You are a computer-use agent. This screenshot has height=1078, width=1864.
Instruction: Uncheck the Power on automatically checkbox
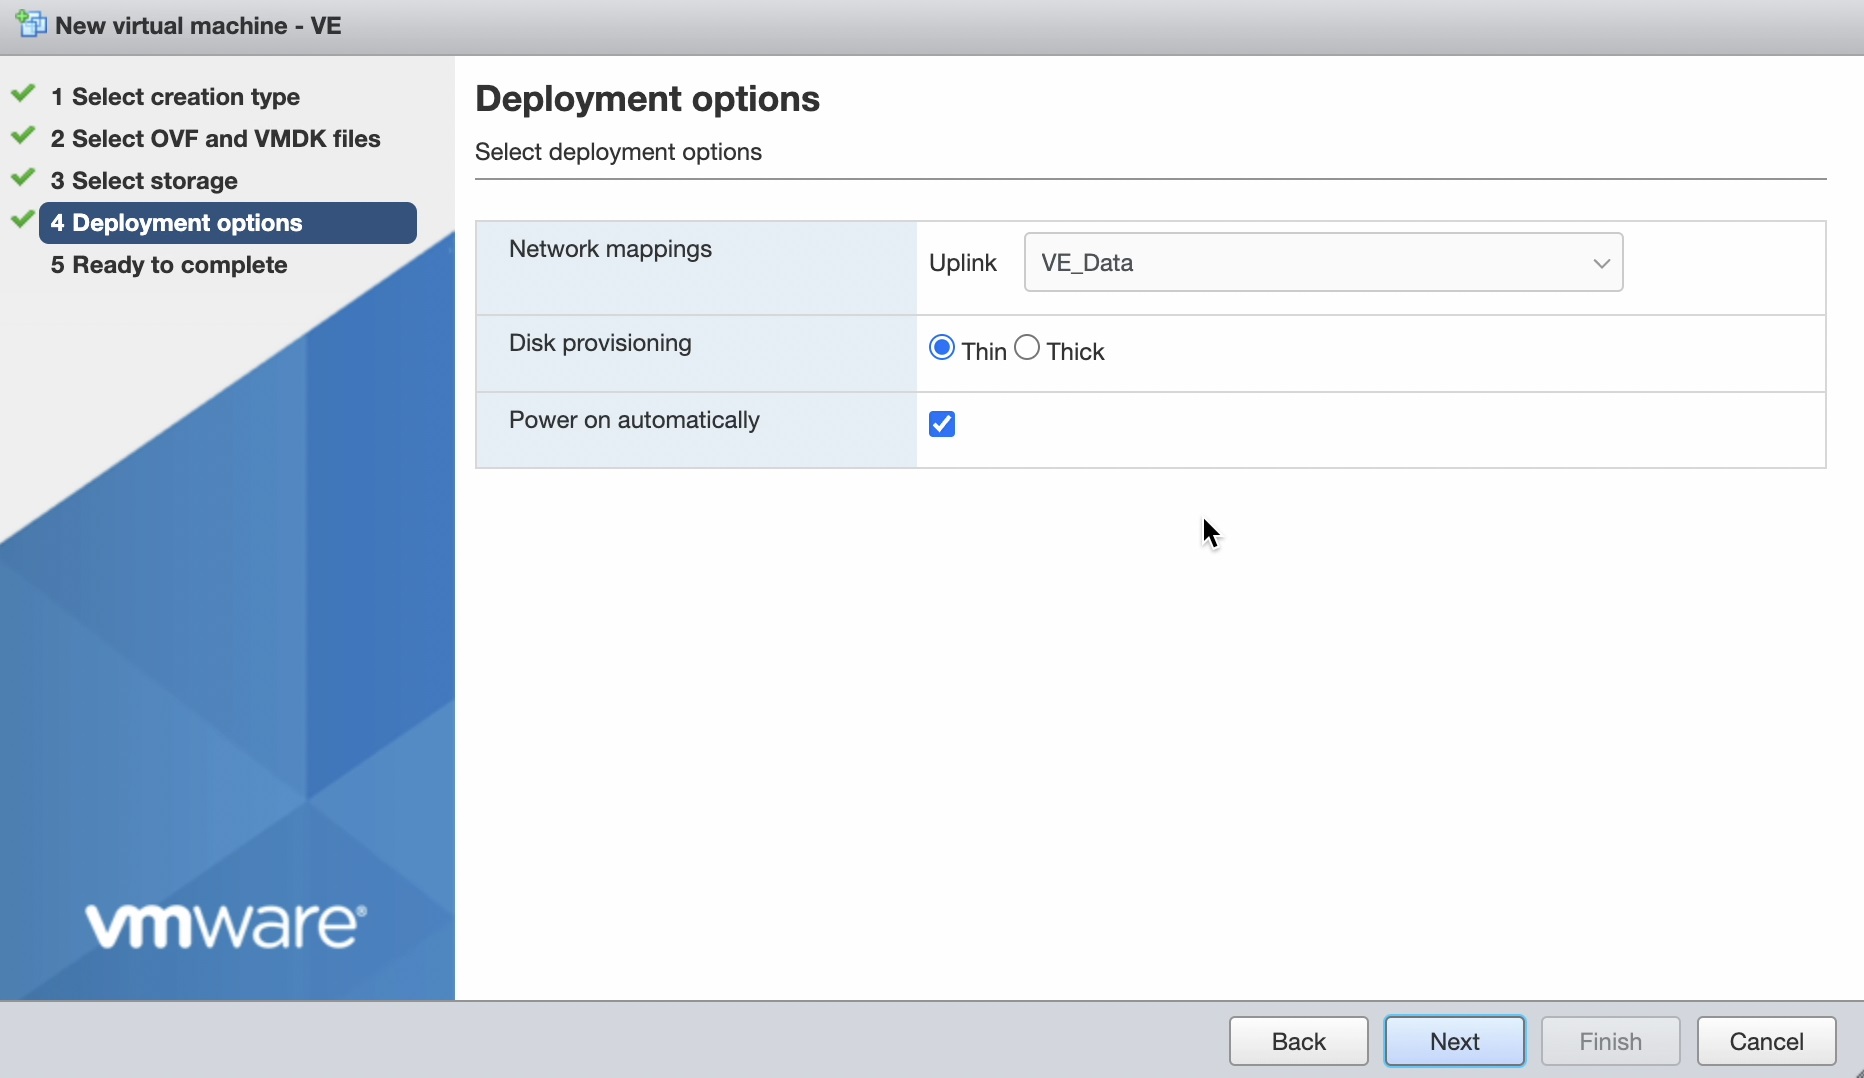pyautogui.click(x=942, y=424)
